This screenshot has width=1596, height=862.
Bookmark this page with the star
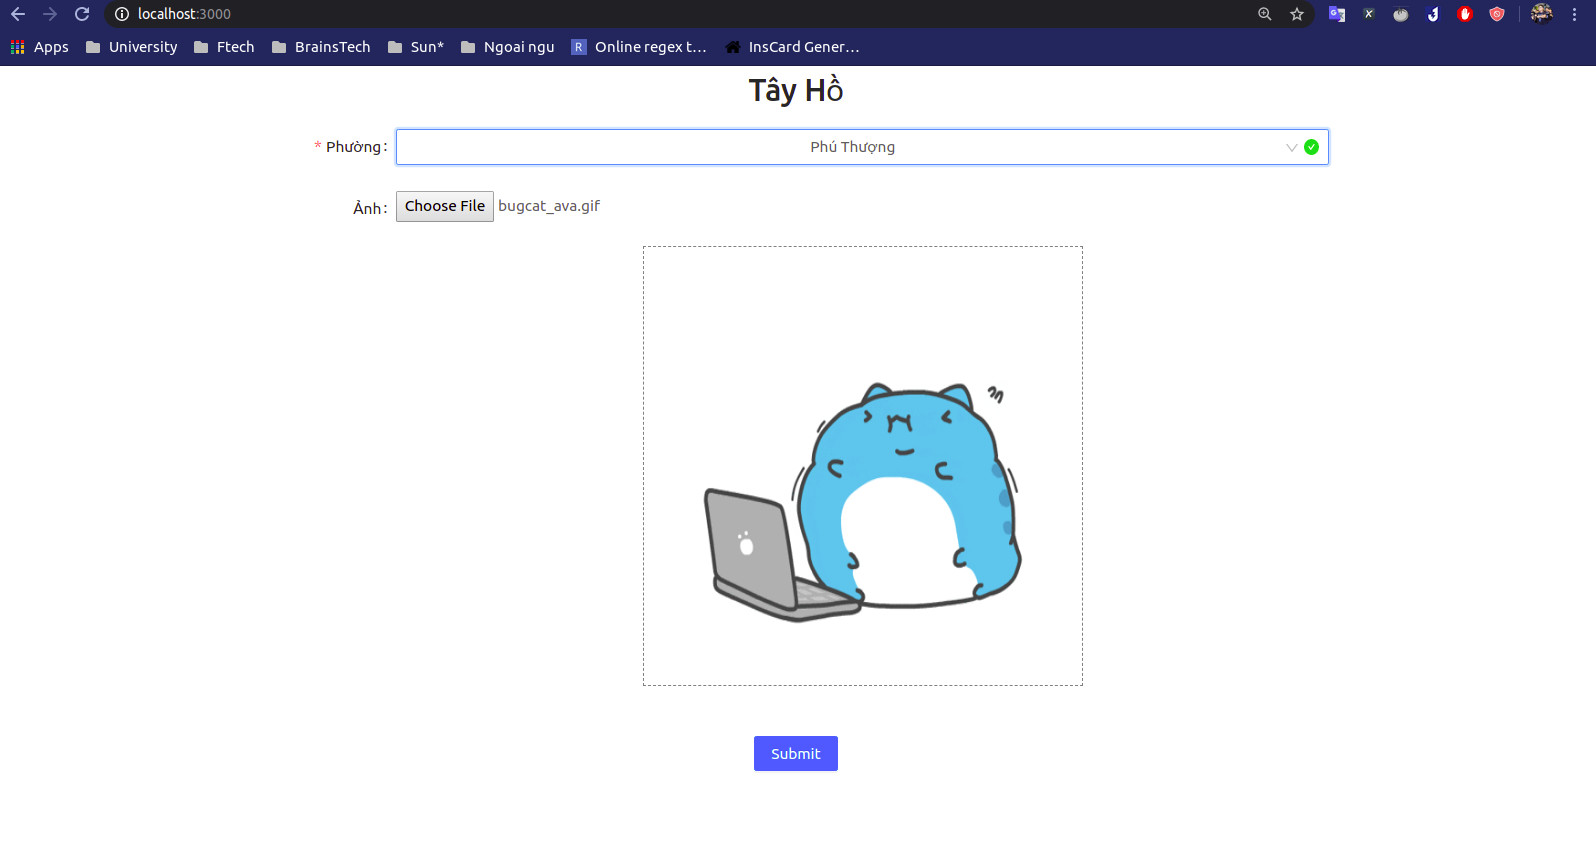1297,14
